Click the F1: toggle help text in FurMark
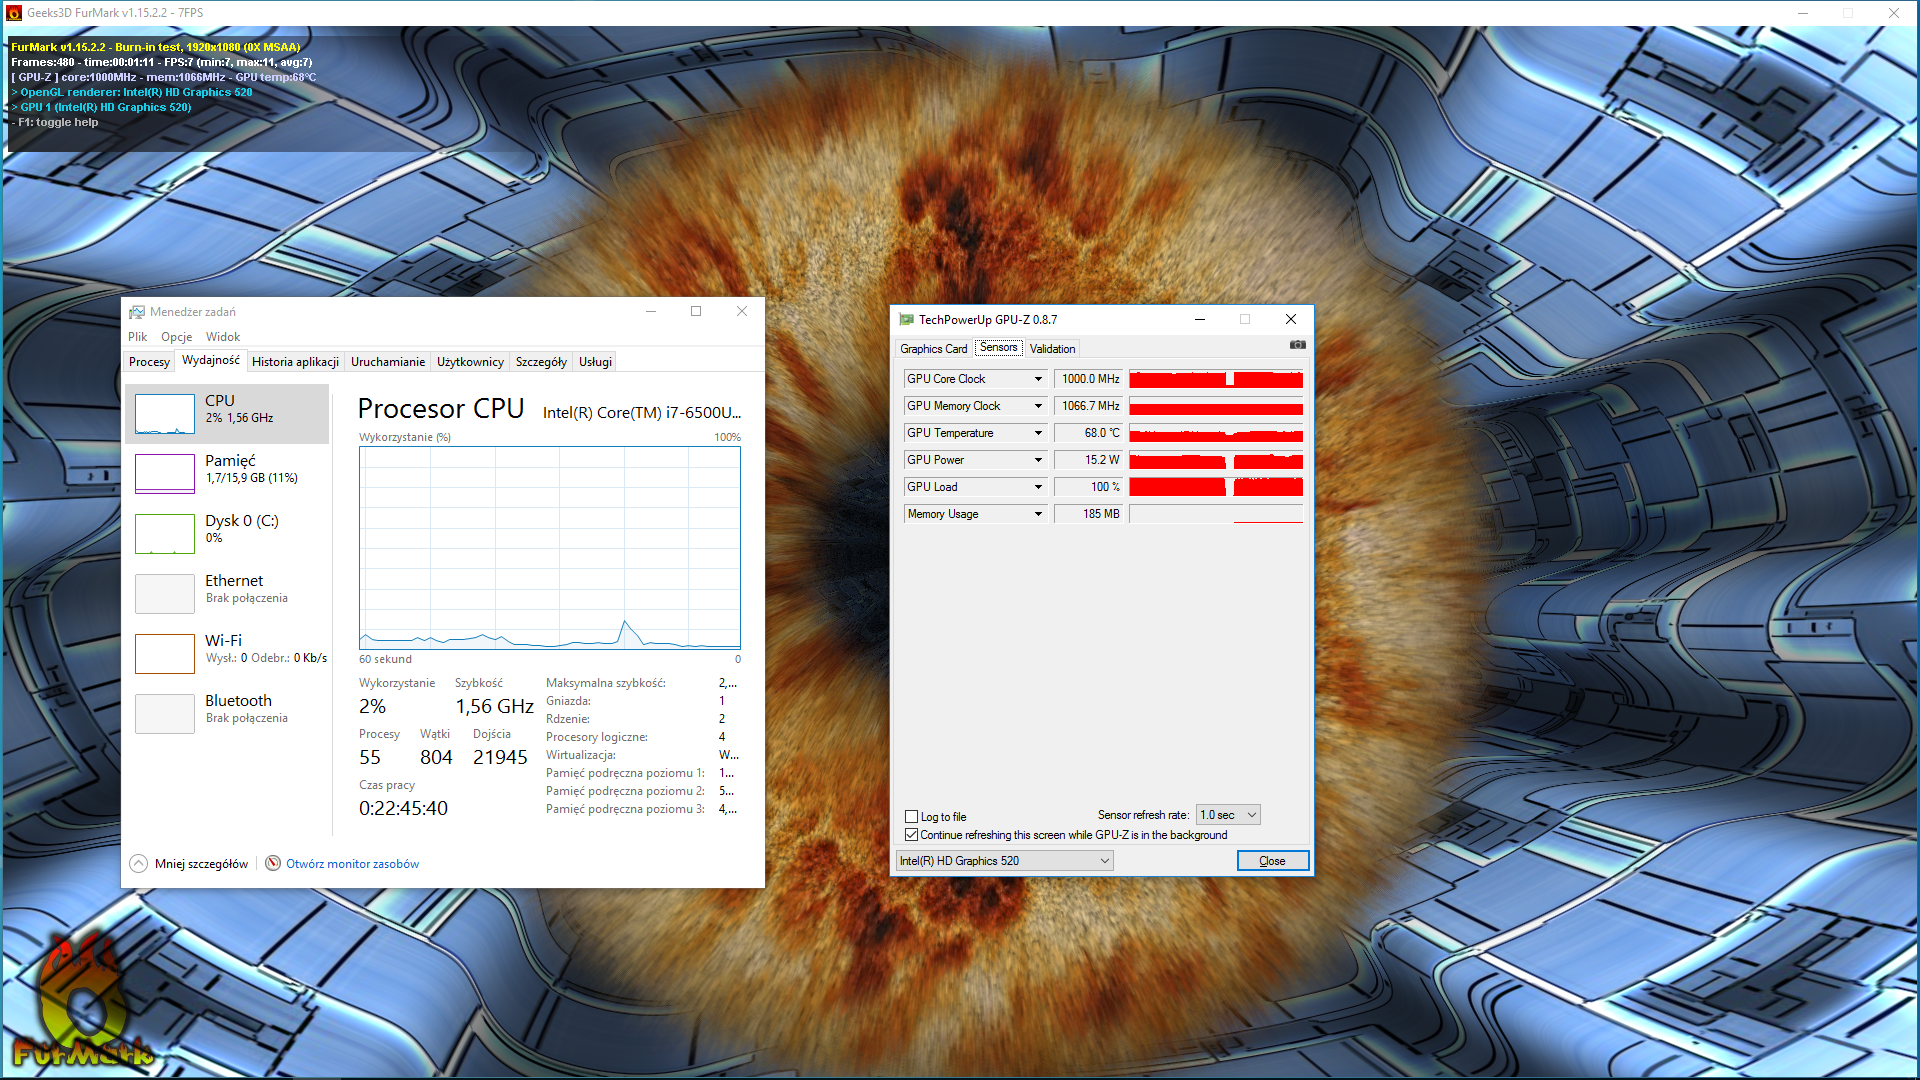Viewport: 1920px width, 1080px height. 58,122
